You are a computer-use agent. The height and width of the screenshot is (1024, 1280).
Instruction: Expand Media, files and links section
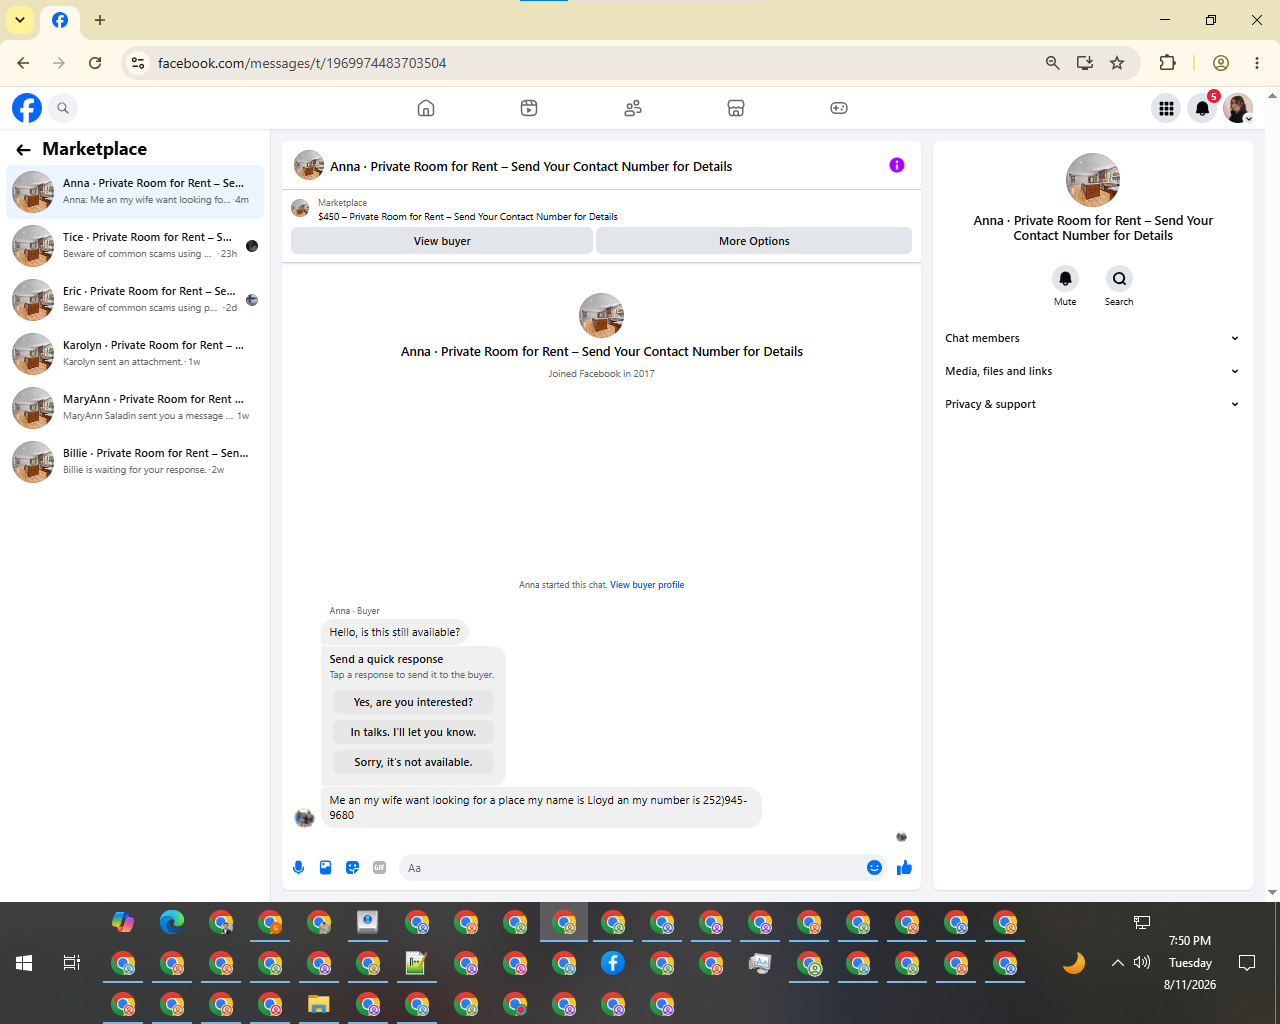pos(1092,371)
